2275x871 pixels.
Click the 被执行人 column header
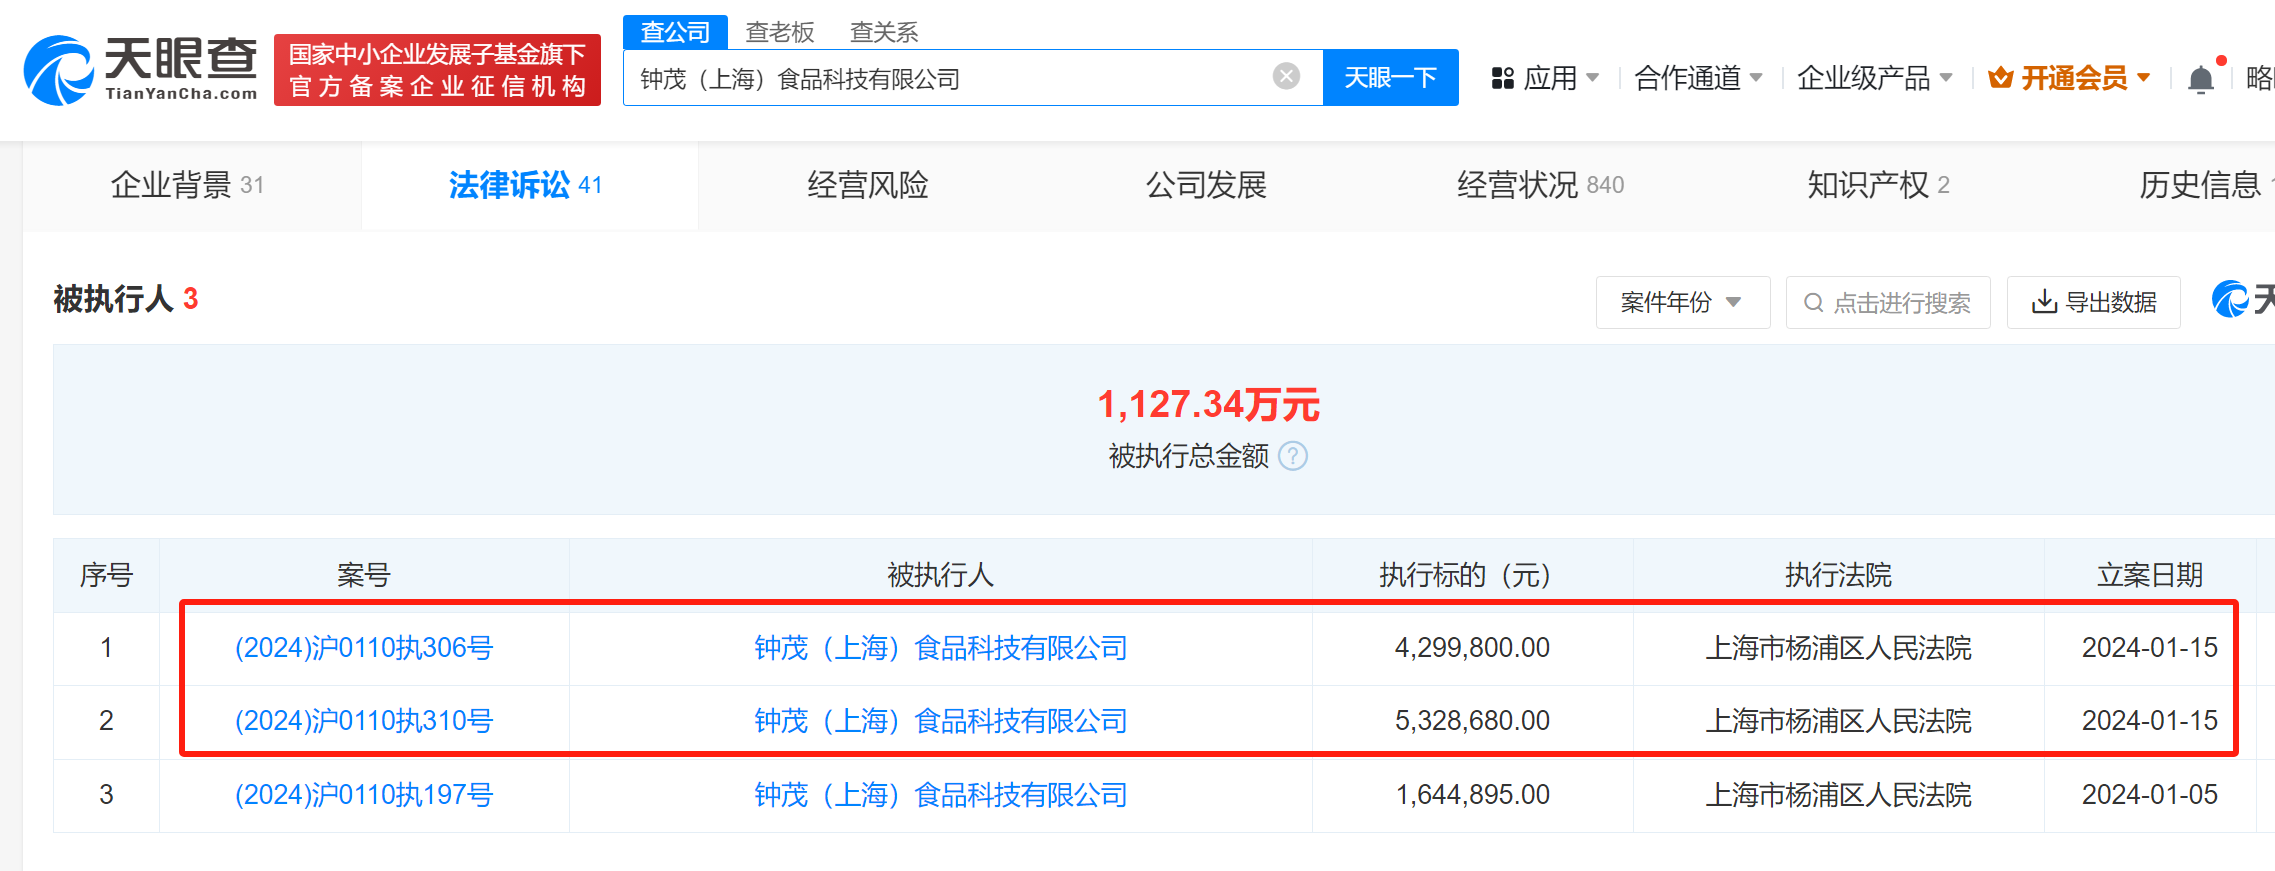(x=940, y=575)
